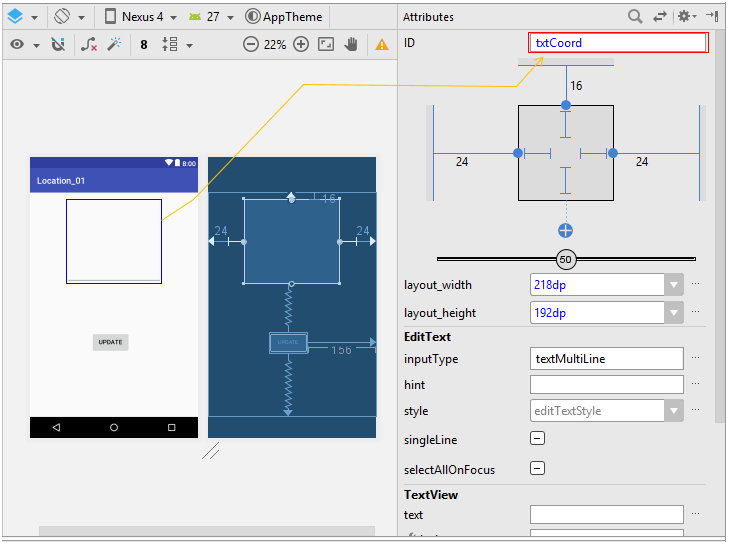This screenshot has height=544, width=729.
Task: Click the left margin value 24 in inspector
Action: [x=462, y=162]
